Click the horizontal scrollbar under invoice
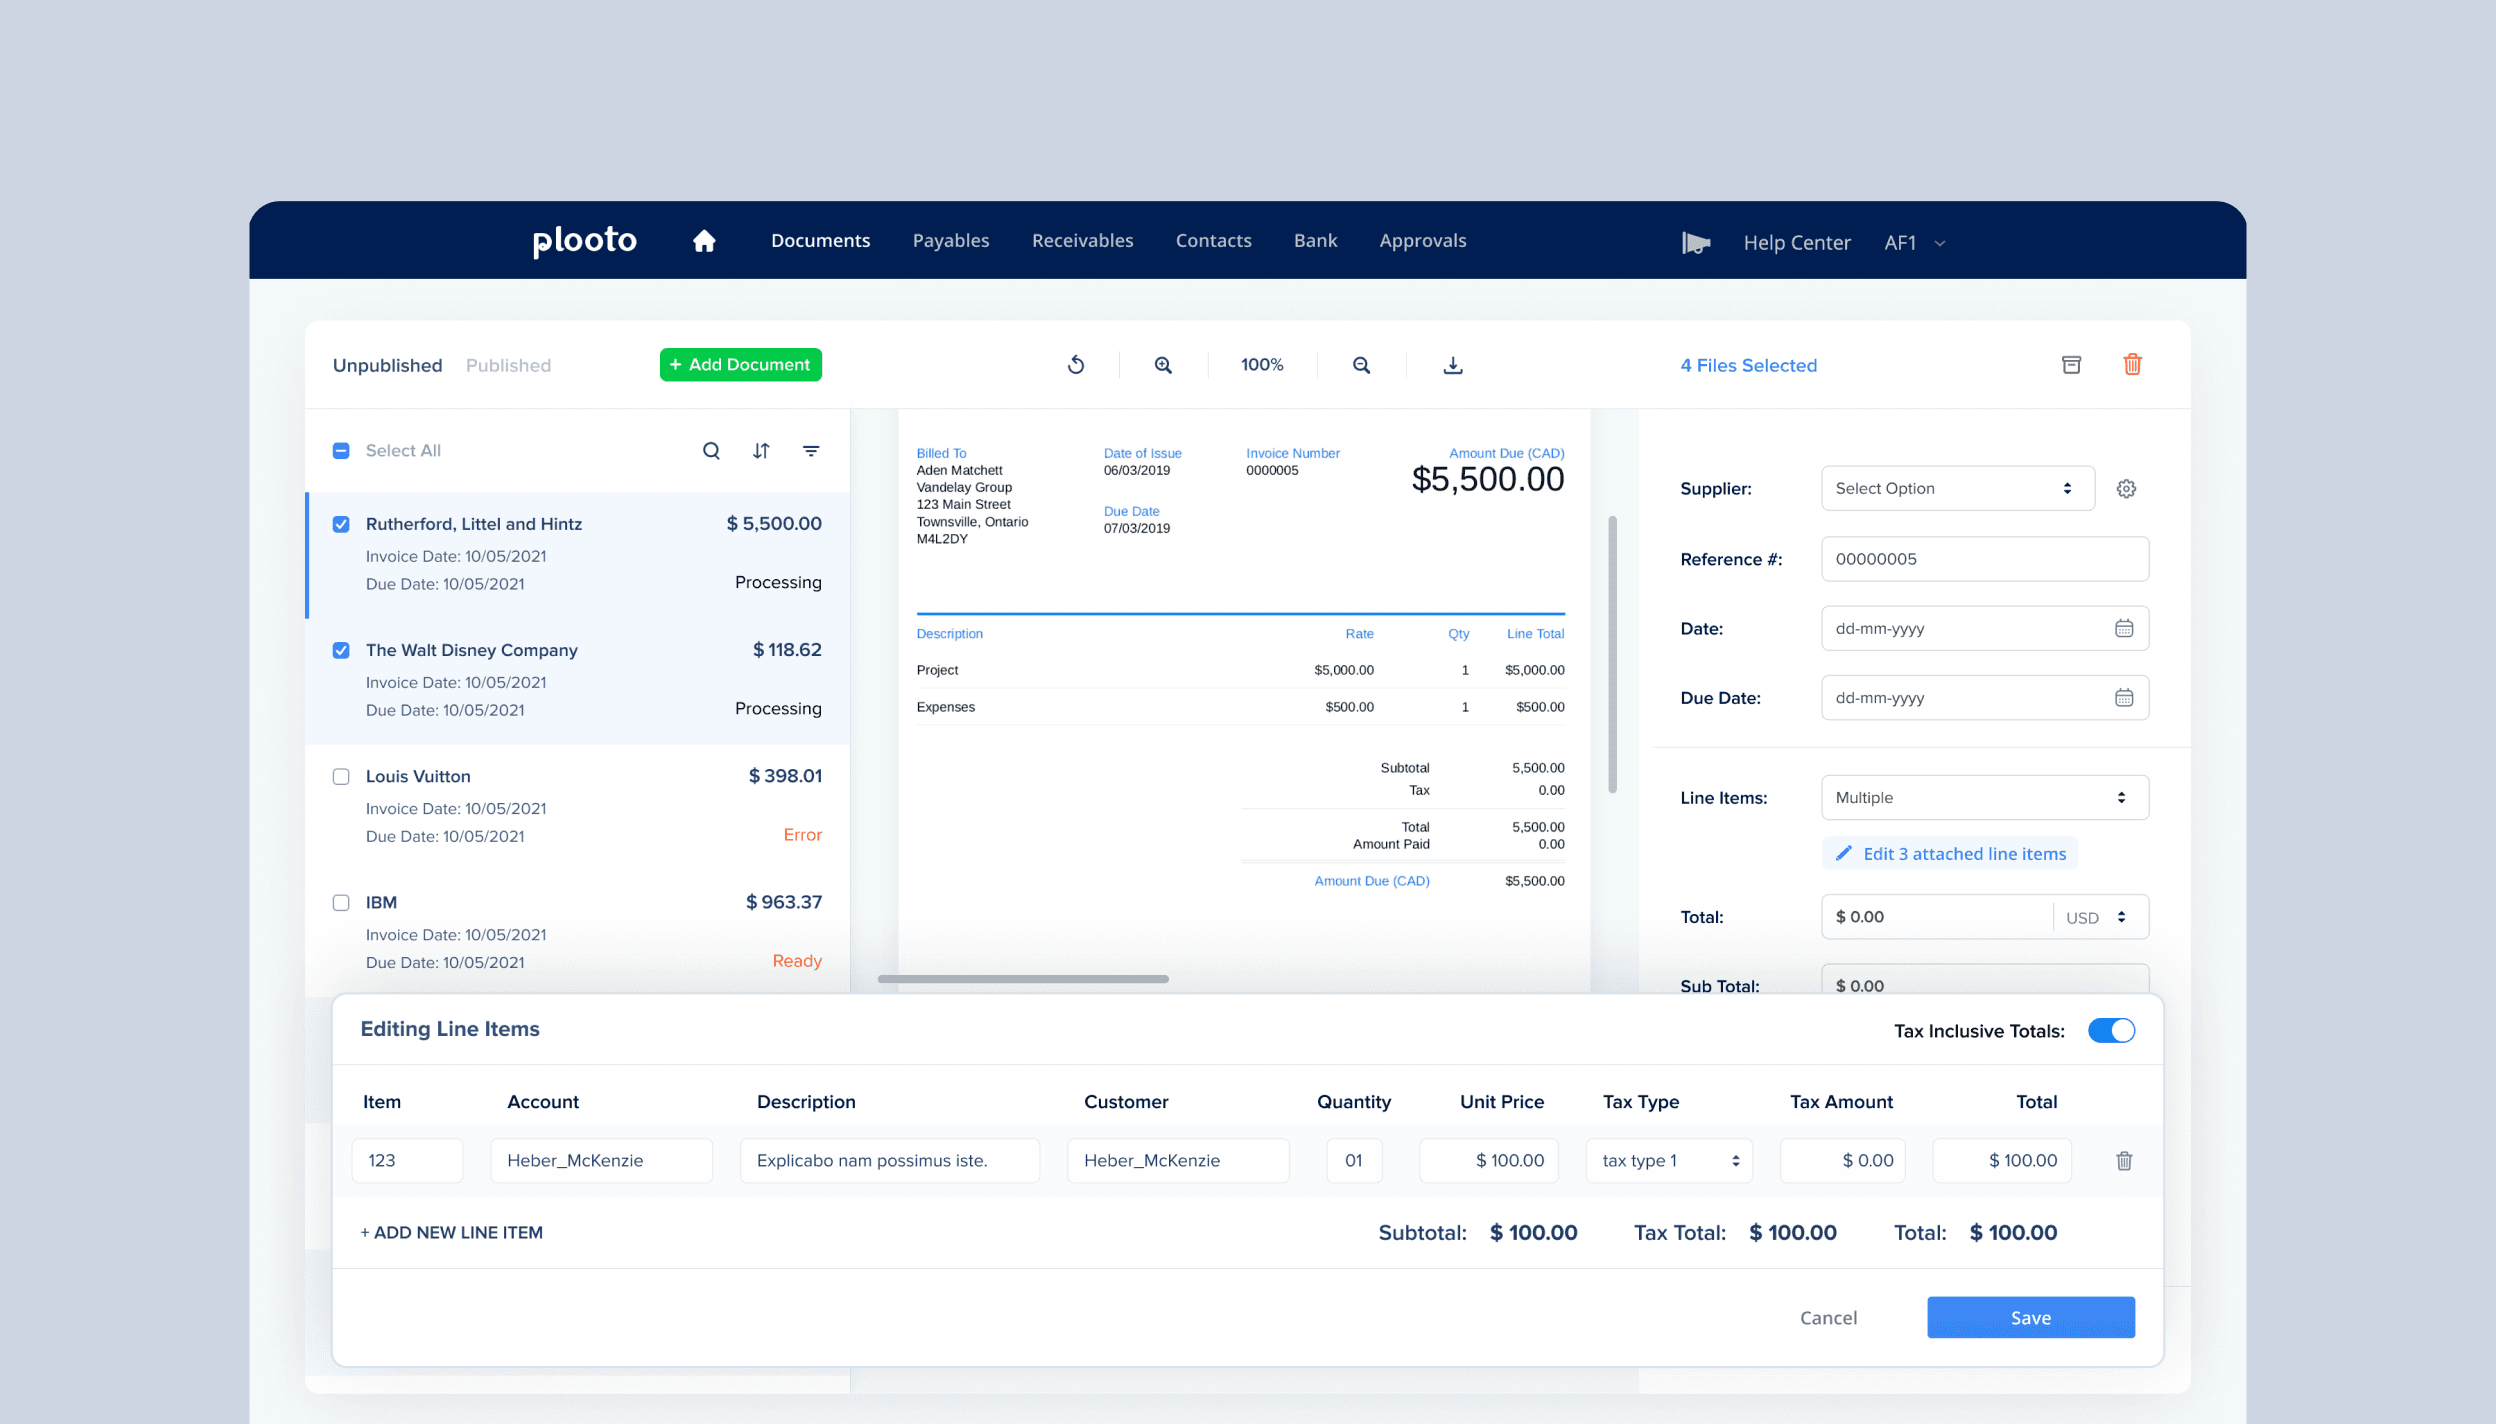 [1022, 979]
